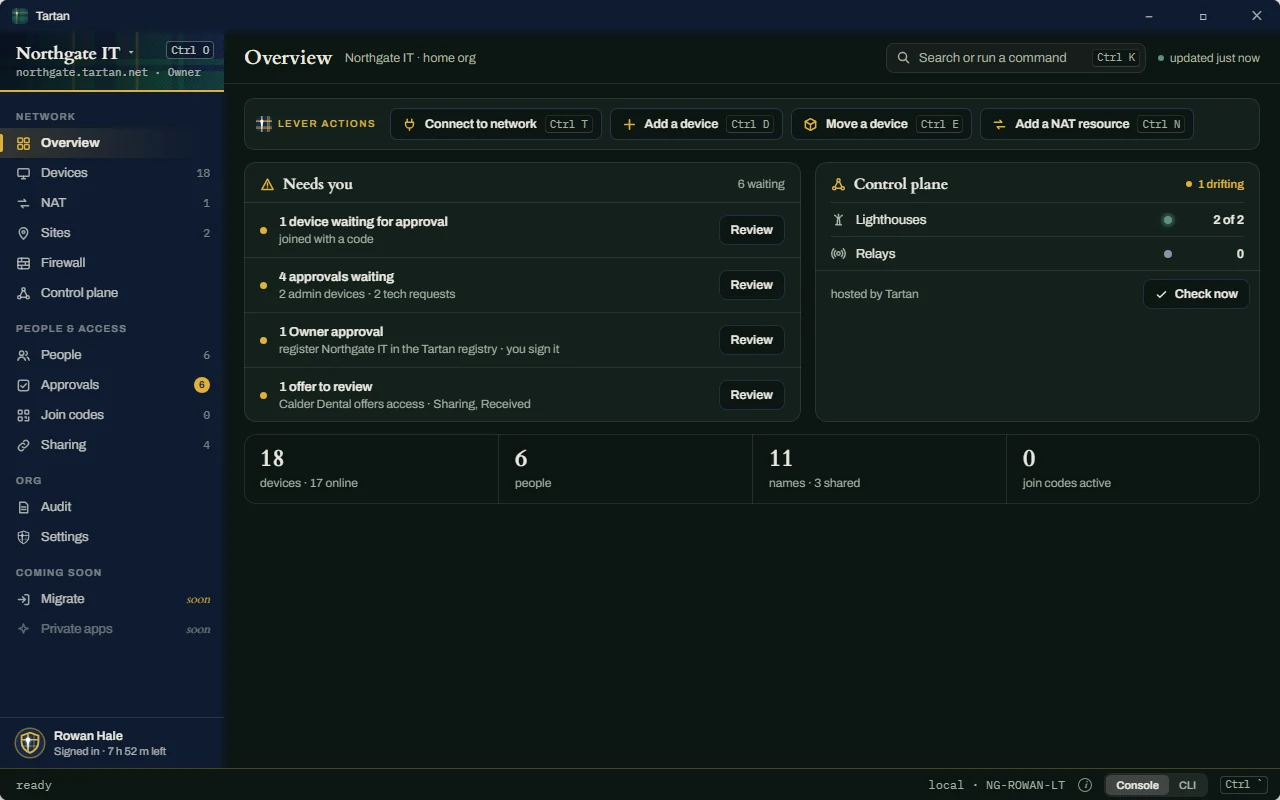This screenshot has height=800, width=1280.
Task: Click the NAT arrows icon in sidebar
Action: click(23, 203)
